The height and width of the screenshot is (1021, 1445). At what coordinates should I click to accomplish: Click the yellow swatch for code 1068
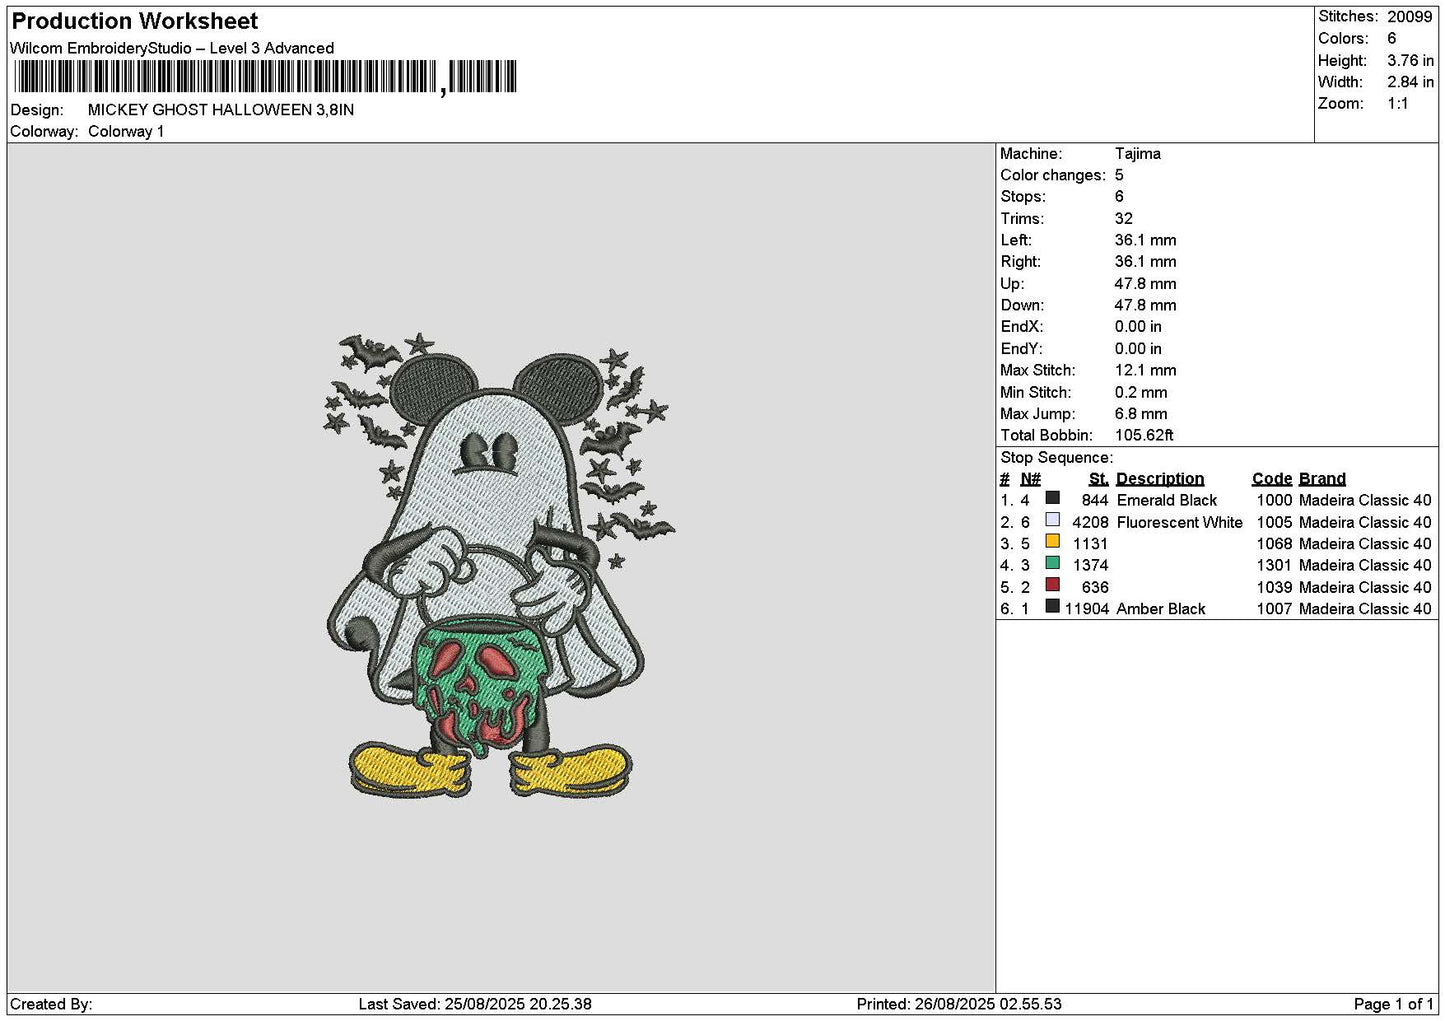tap(1052, 542)
